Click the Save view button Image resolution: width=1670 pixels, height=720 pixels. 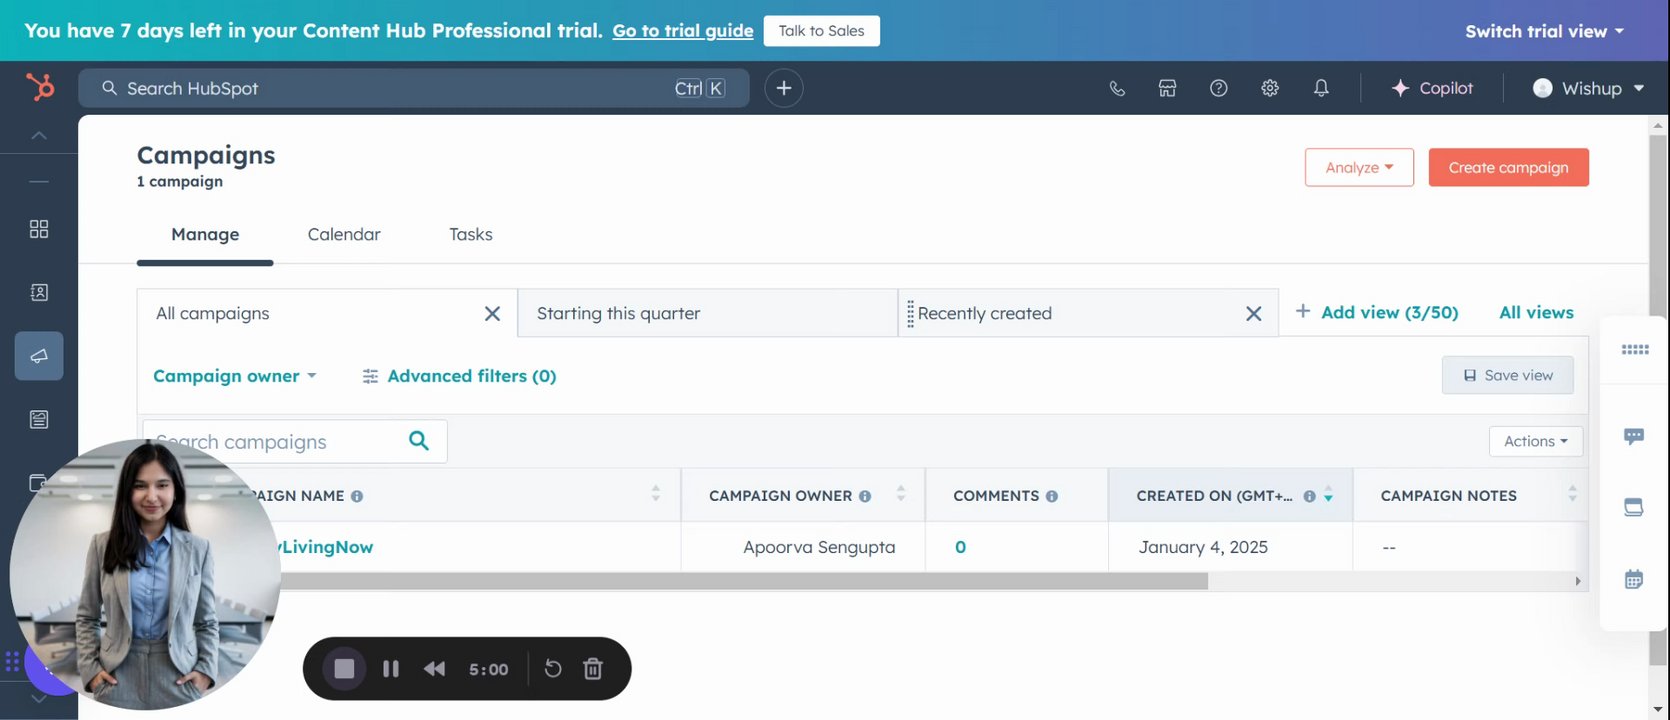click(1507, 375)
